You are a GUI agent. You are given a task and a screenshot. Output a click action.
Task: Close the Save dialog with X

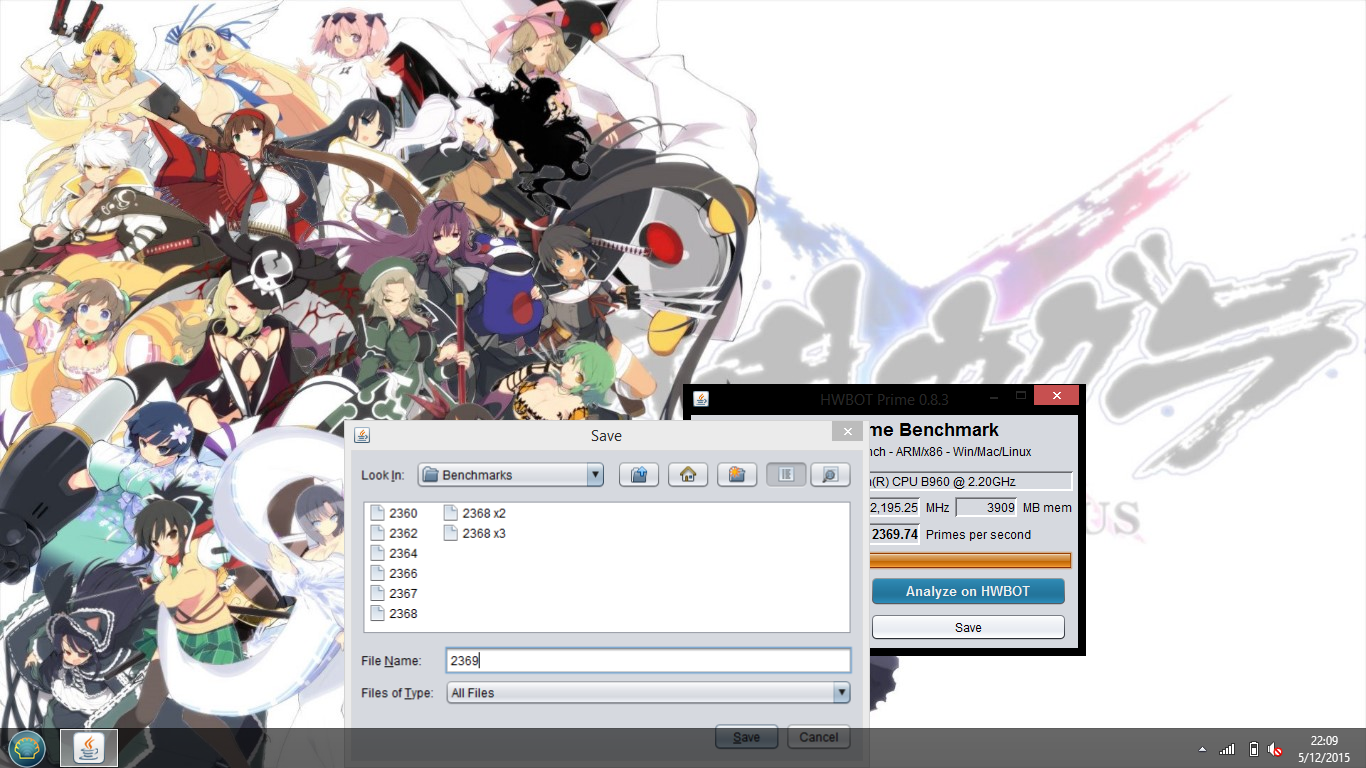tap(847, 432)
